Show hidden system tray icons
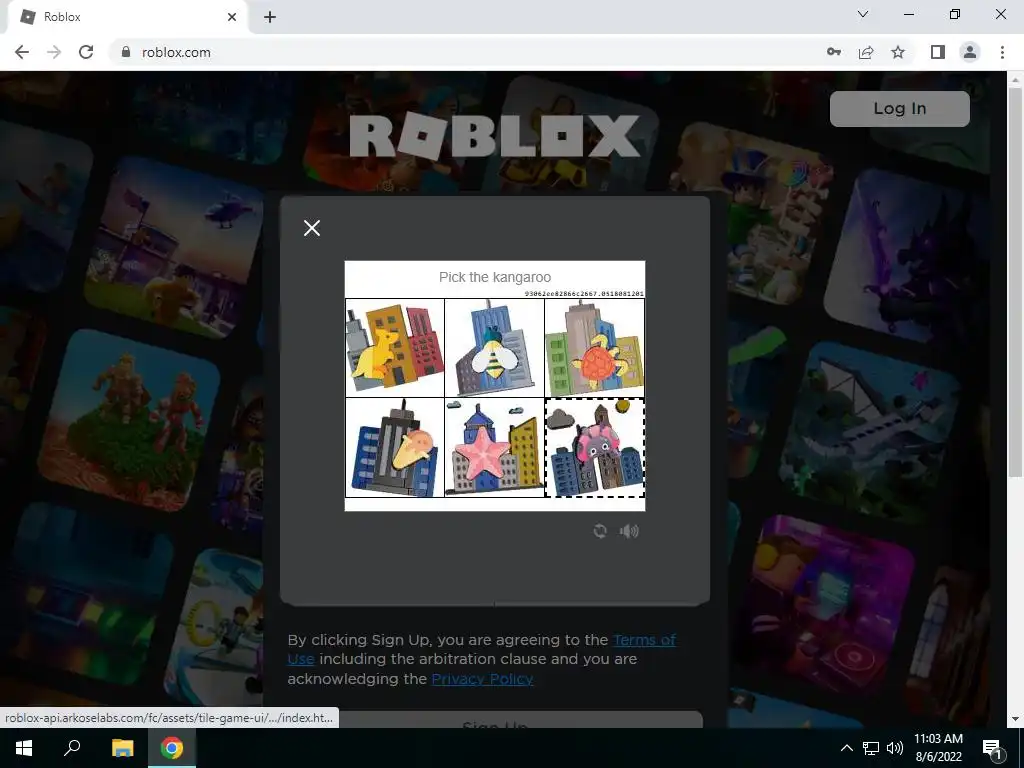The width and height of the screenshot is (1024, 768). point(846,748)
